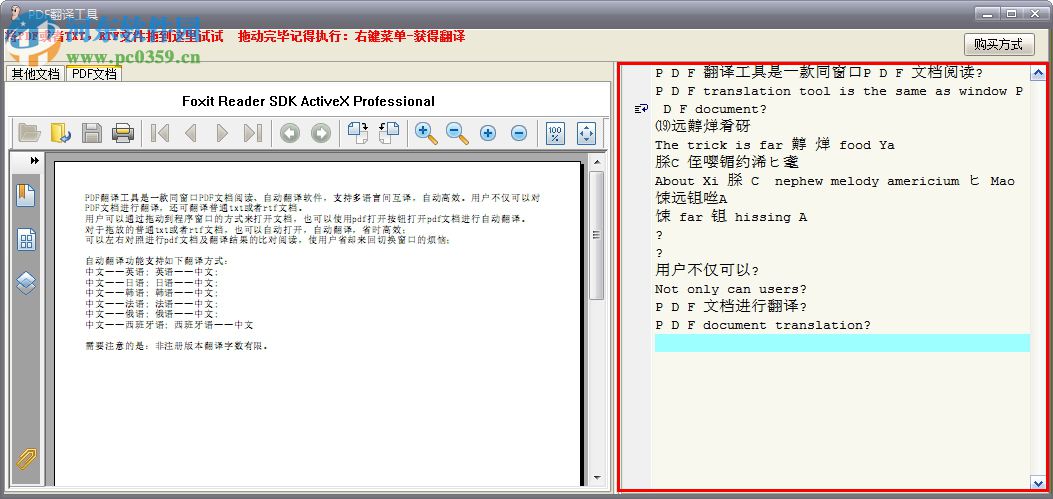Zoom in with the plus button
The image size is (1053, 499).
tap(488, 133)
